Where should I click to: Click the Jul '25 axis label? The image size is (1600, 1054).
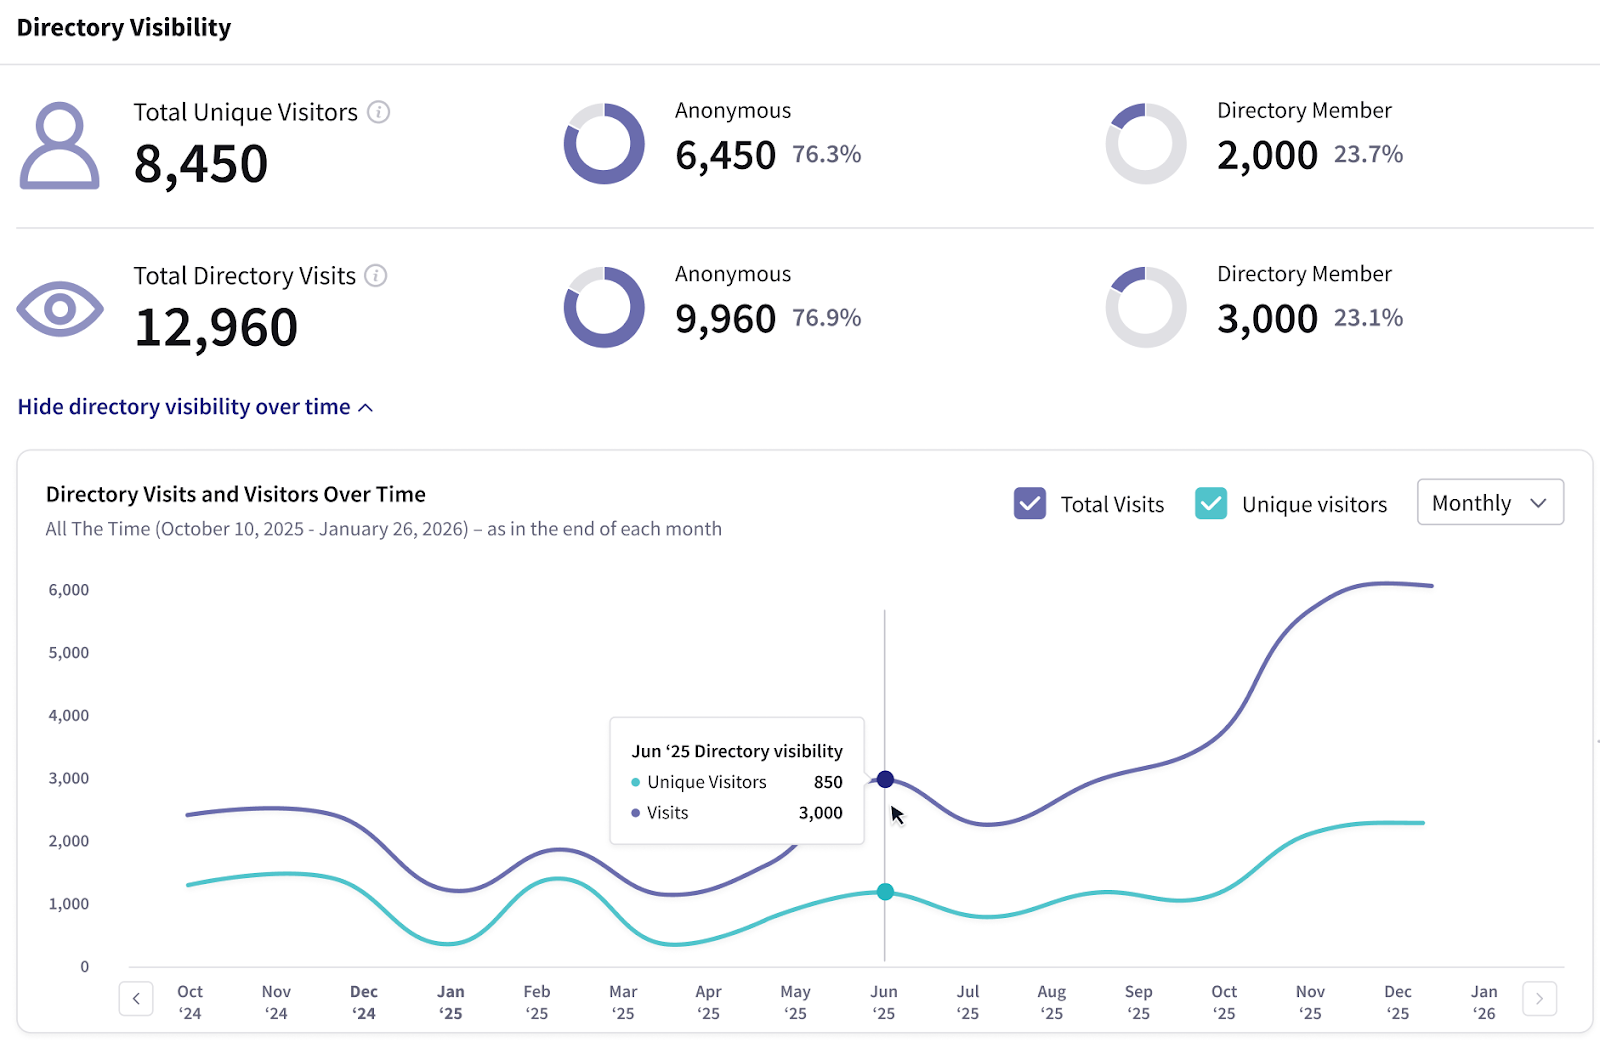tap(968, 1002)
